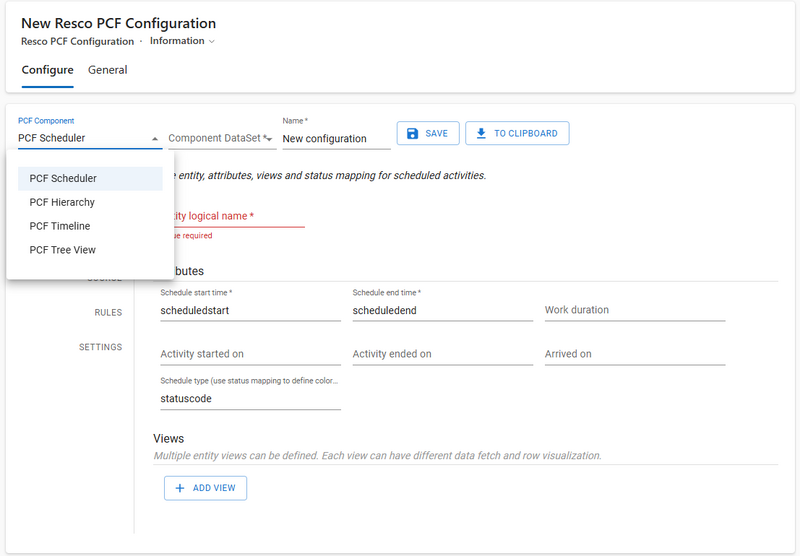This screenshot has width=800, height=556.
Task: Click the Work duration field
Action: (x=635, y=310)
